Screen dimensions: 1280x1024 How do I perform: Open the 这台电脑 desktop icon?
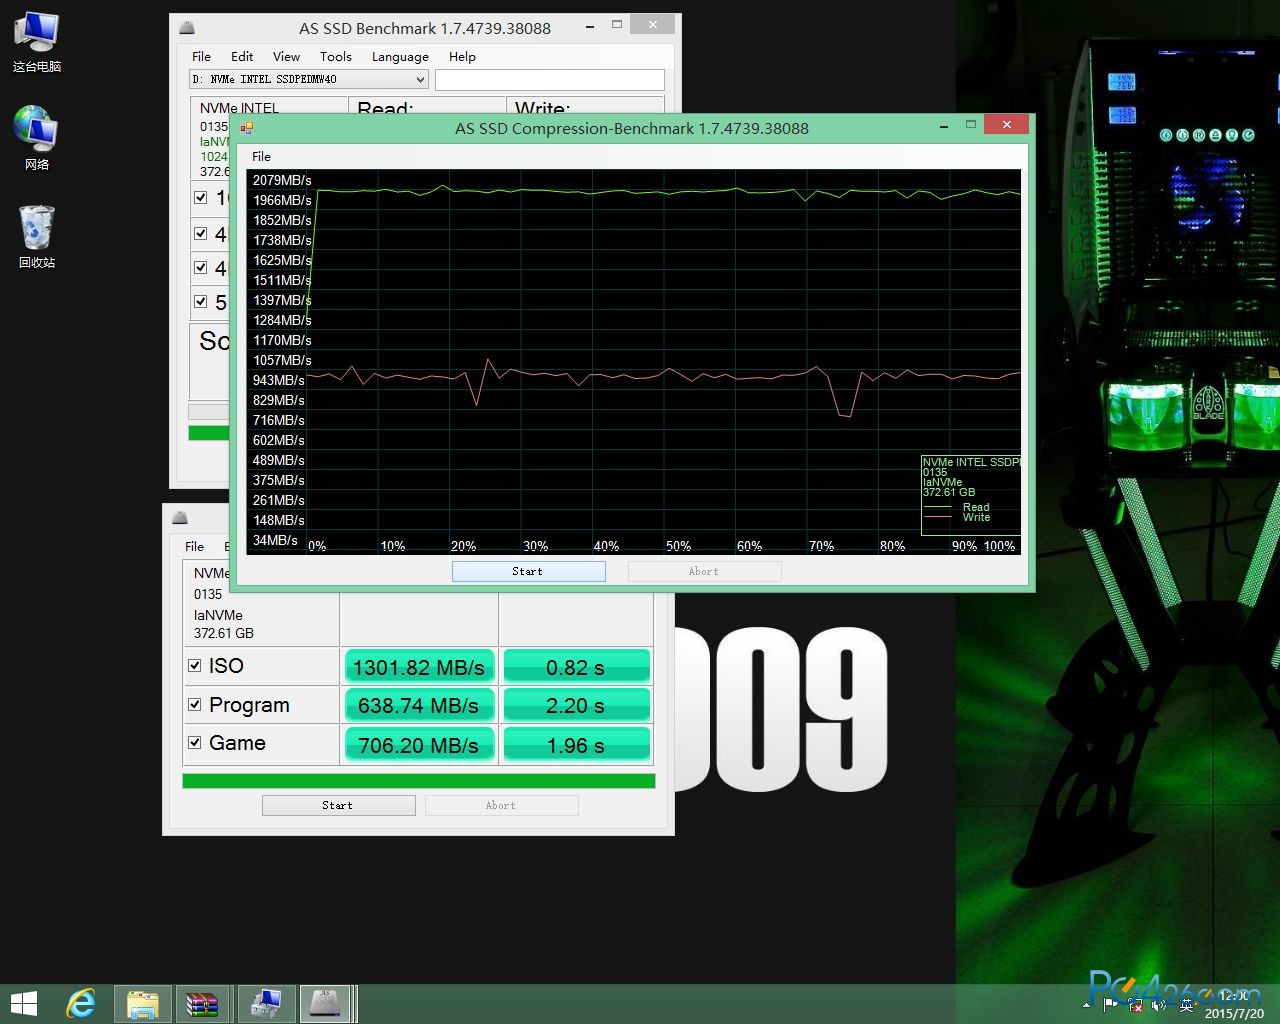pyautogui.click(x=37, y=43)
